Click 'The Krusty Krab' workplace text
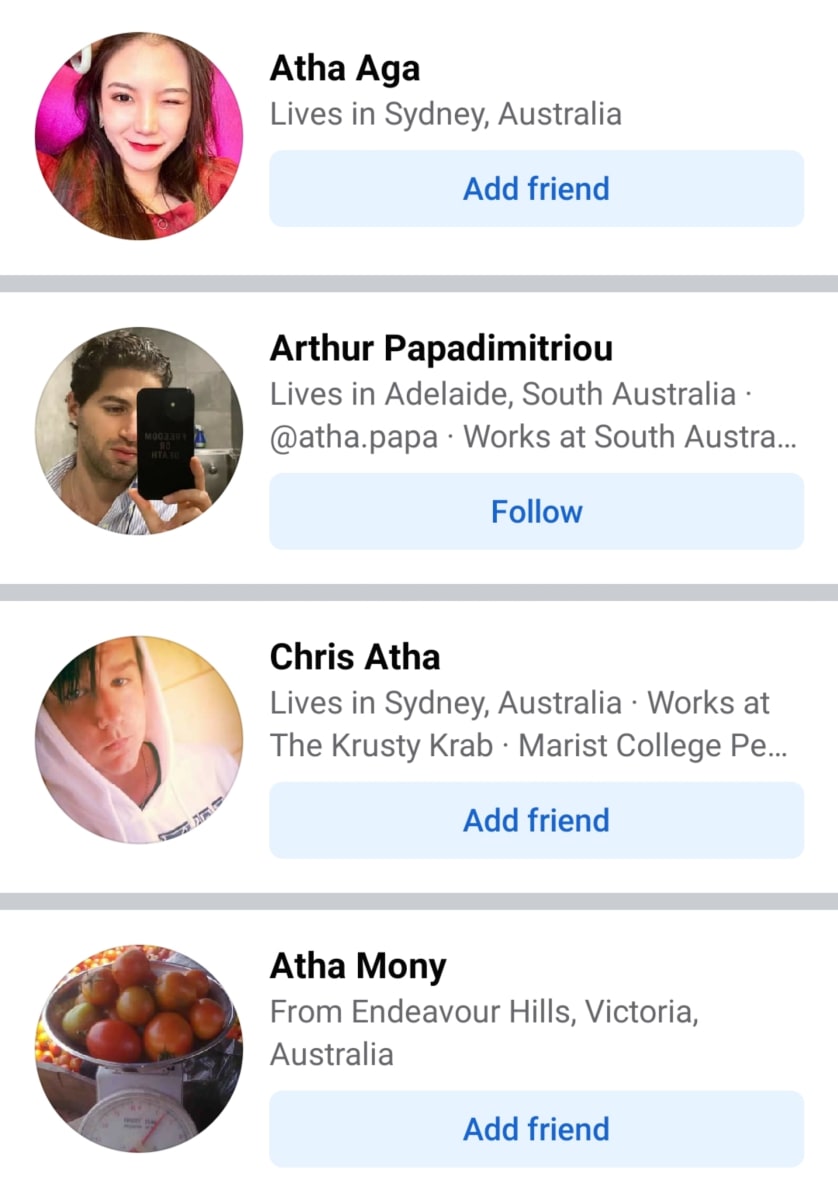 point(382,746)
